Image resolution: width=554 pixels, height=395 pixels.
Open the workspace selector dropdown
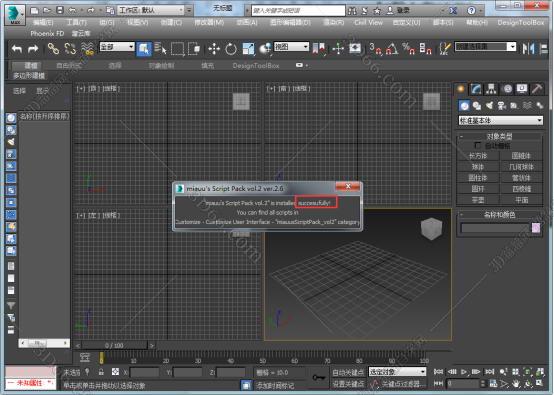[152, 10]
